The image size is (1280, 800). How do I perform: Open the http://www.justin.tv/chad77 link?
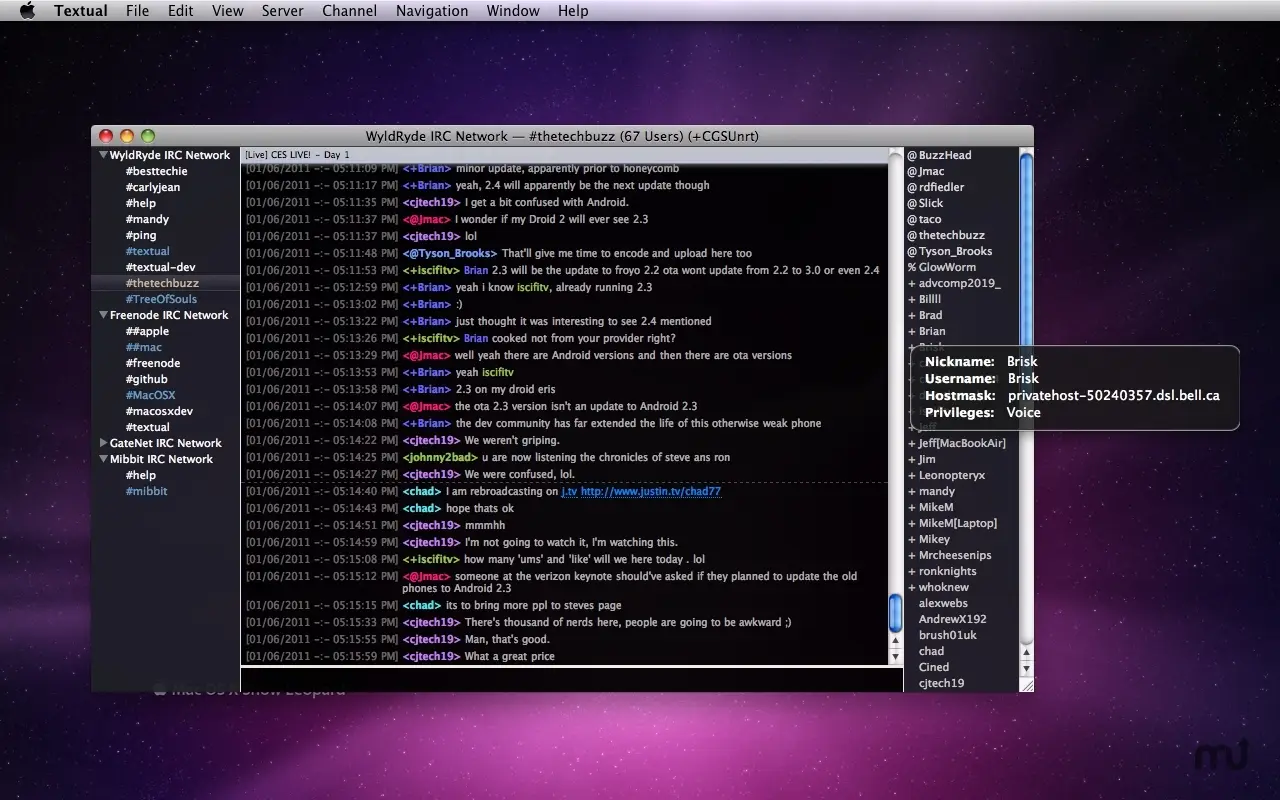651,491
